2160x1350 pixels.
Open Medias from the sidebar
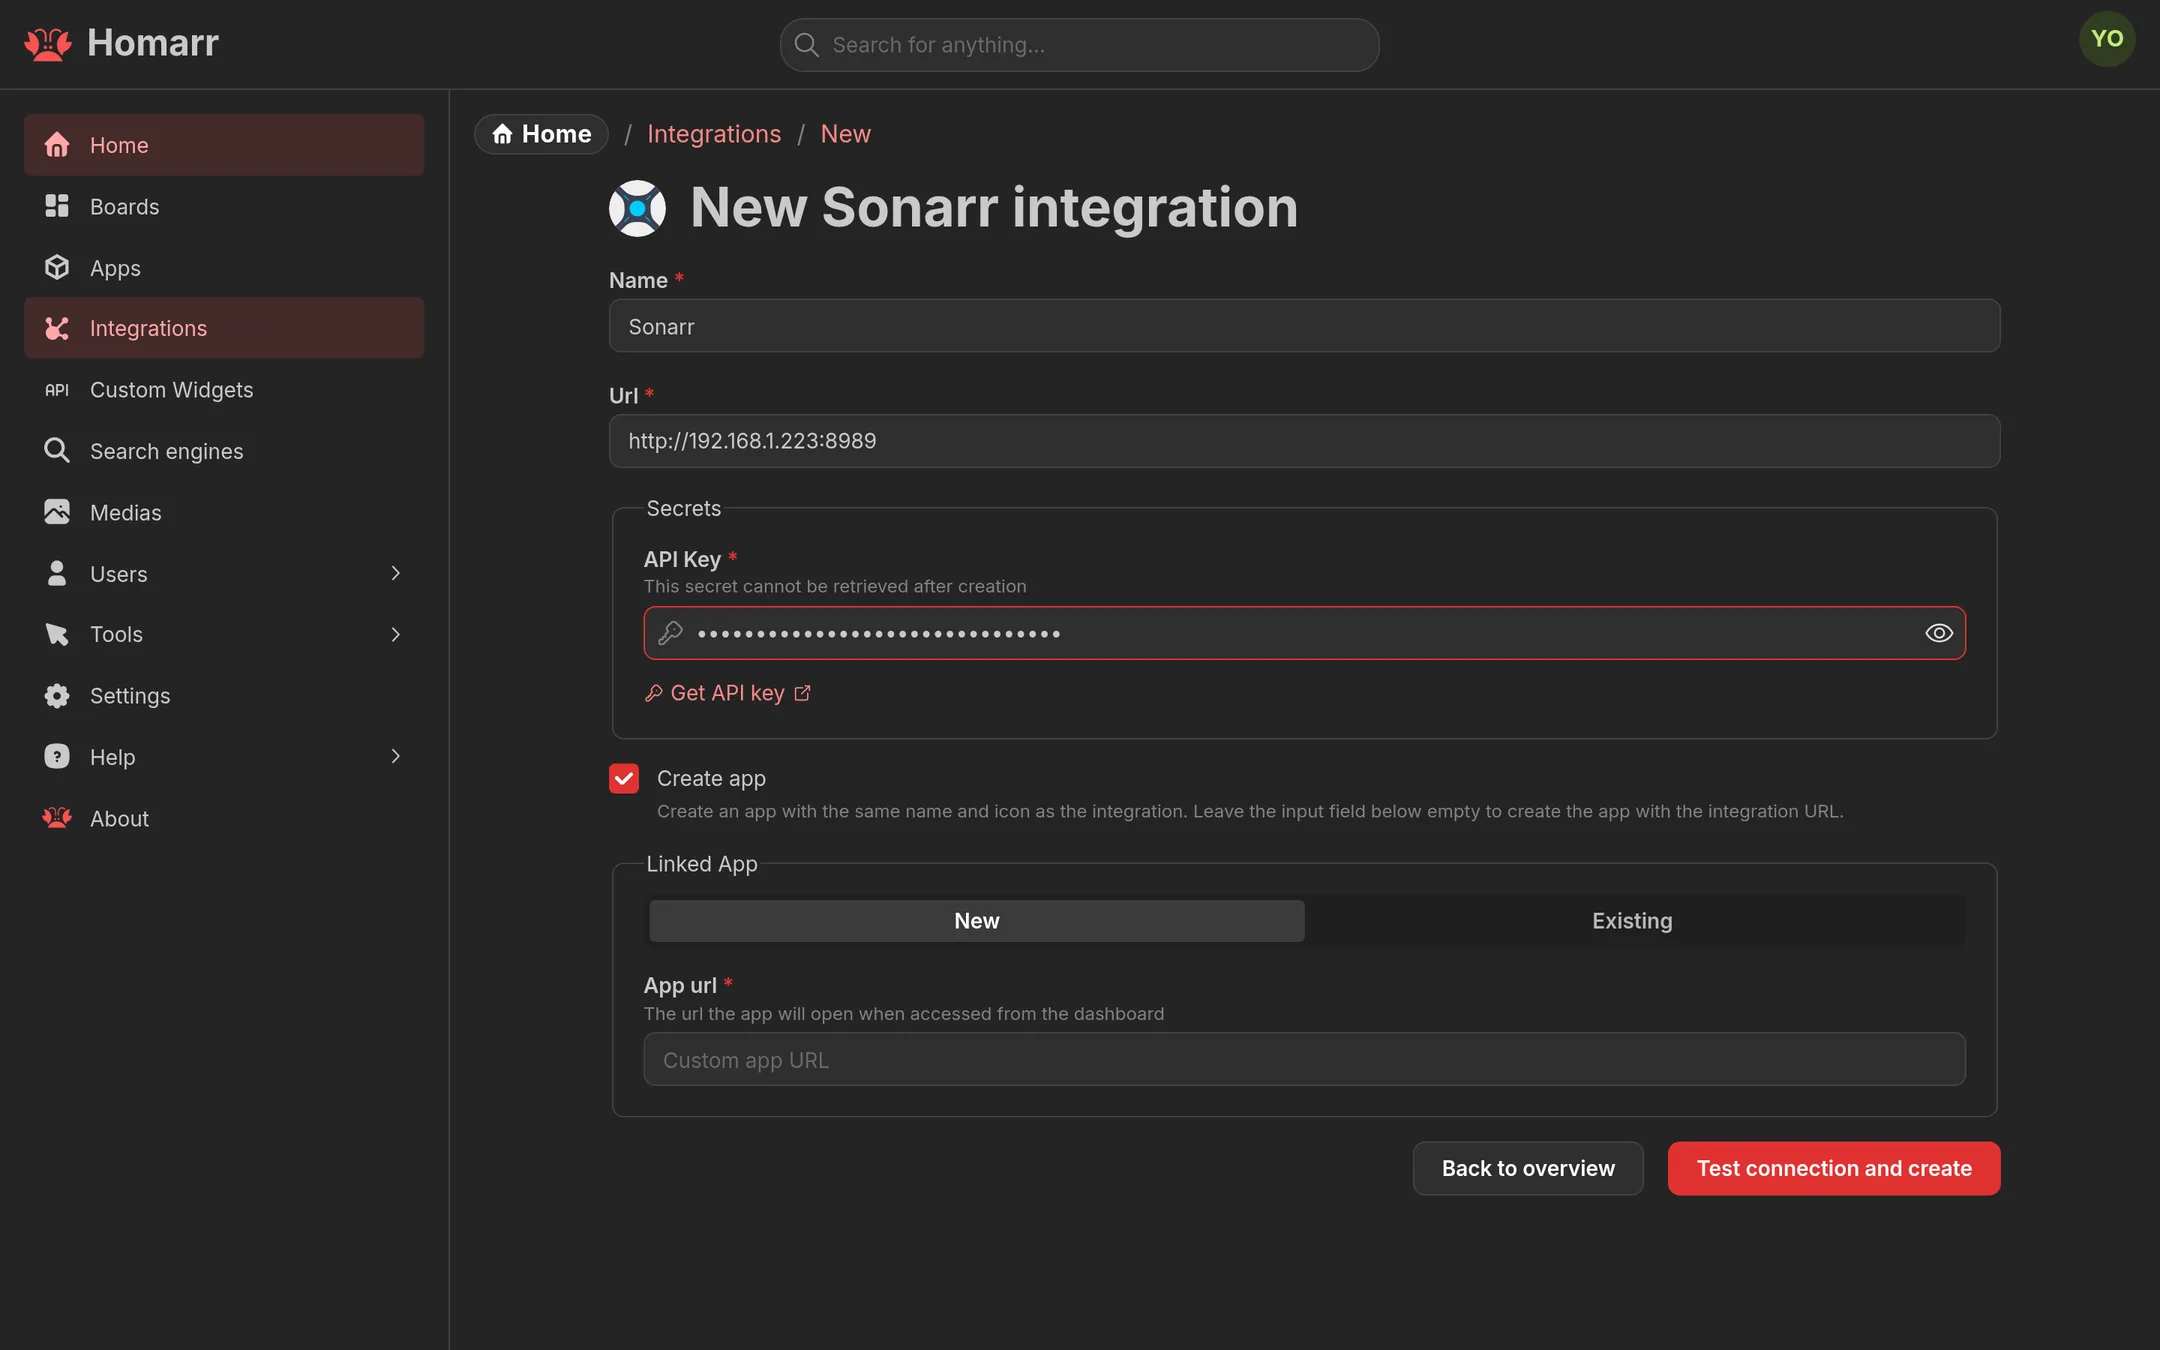coord(224,512)
